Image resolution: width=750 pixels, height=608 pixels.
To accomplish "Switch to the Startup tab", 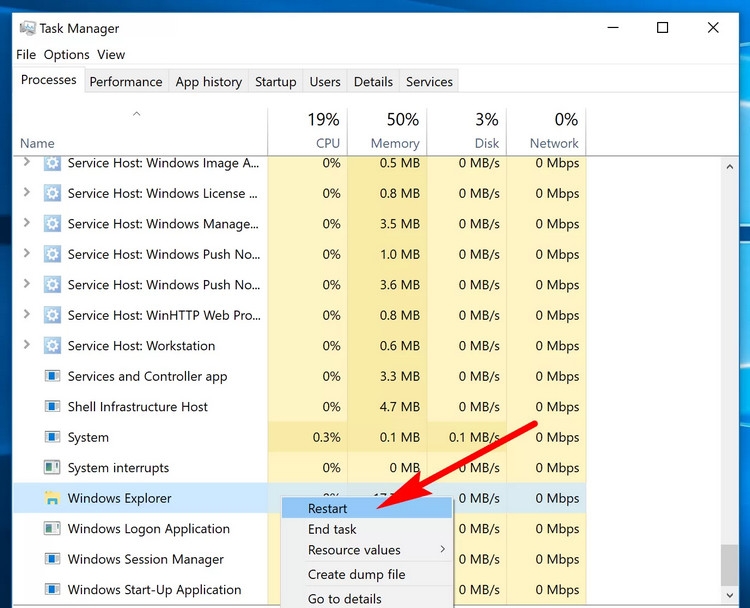I will [276, 82].
